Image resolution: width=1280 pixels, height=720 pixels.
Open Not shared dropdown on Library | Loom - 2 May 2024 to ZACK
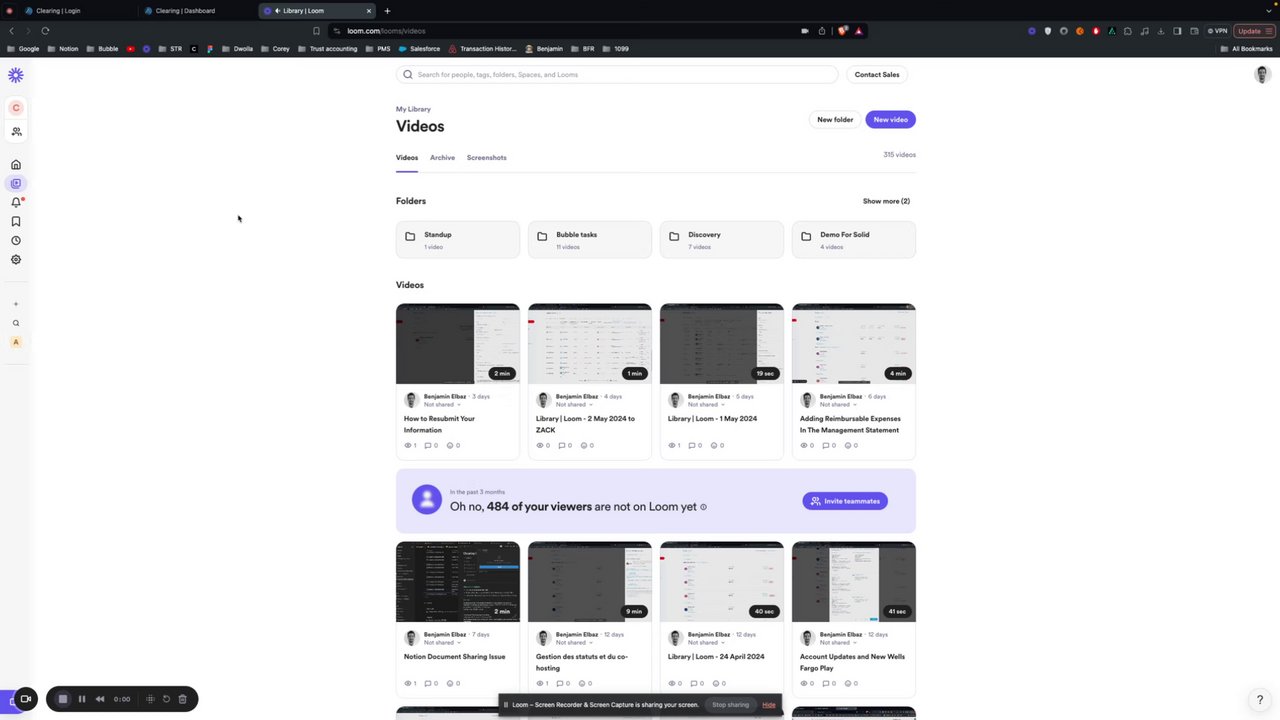[x=575, y=404]
